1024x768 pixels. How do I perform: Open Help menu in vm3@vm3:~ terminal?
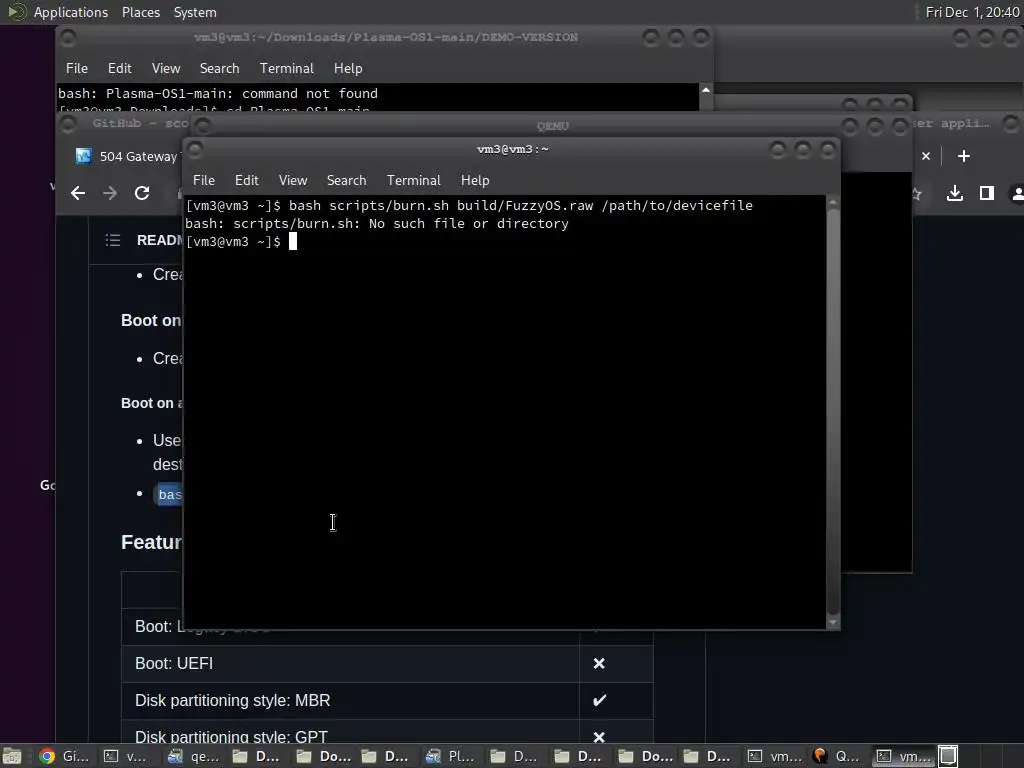[x=475, y=180]
